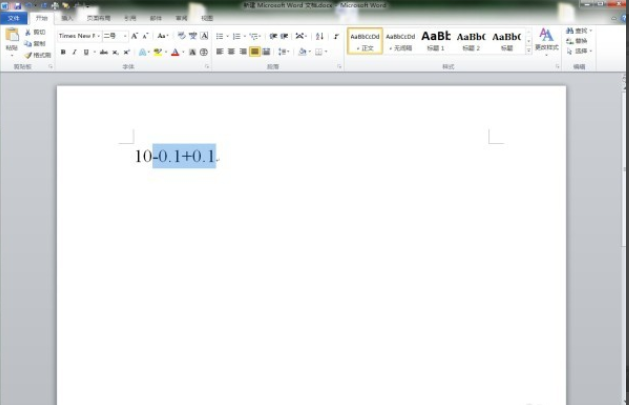The height and width of the screenshot is (405, 629).
Task: Click the Save icon in quick access toolbar
Action: tap(17, 6)
